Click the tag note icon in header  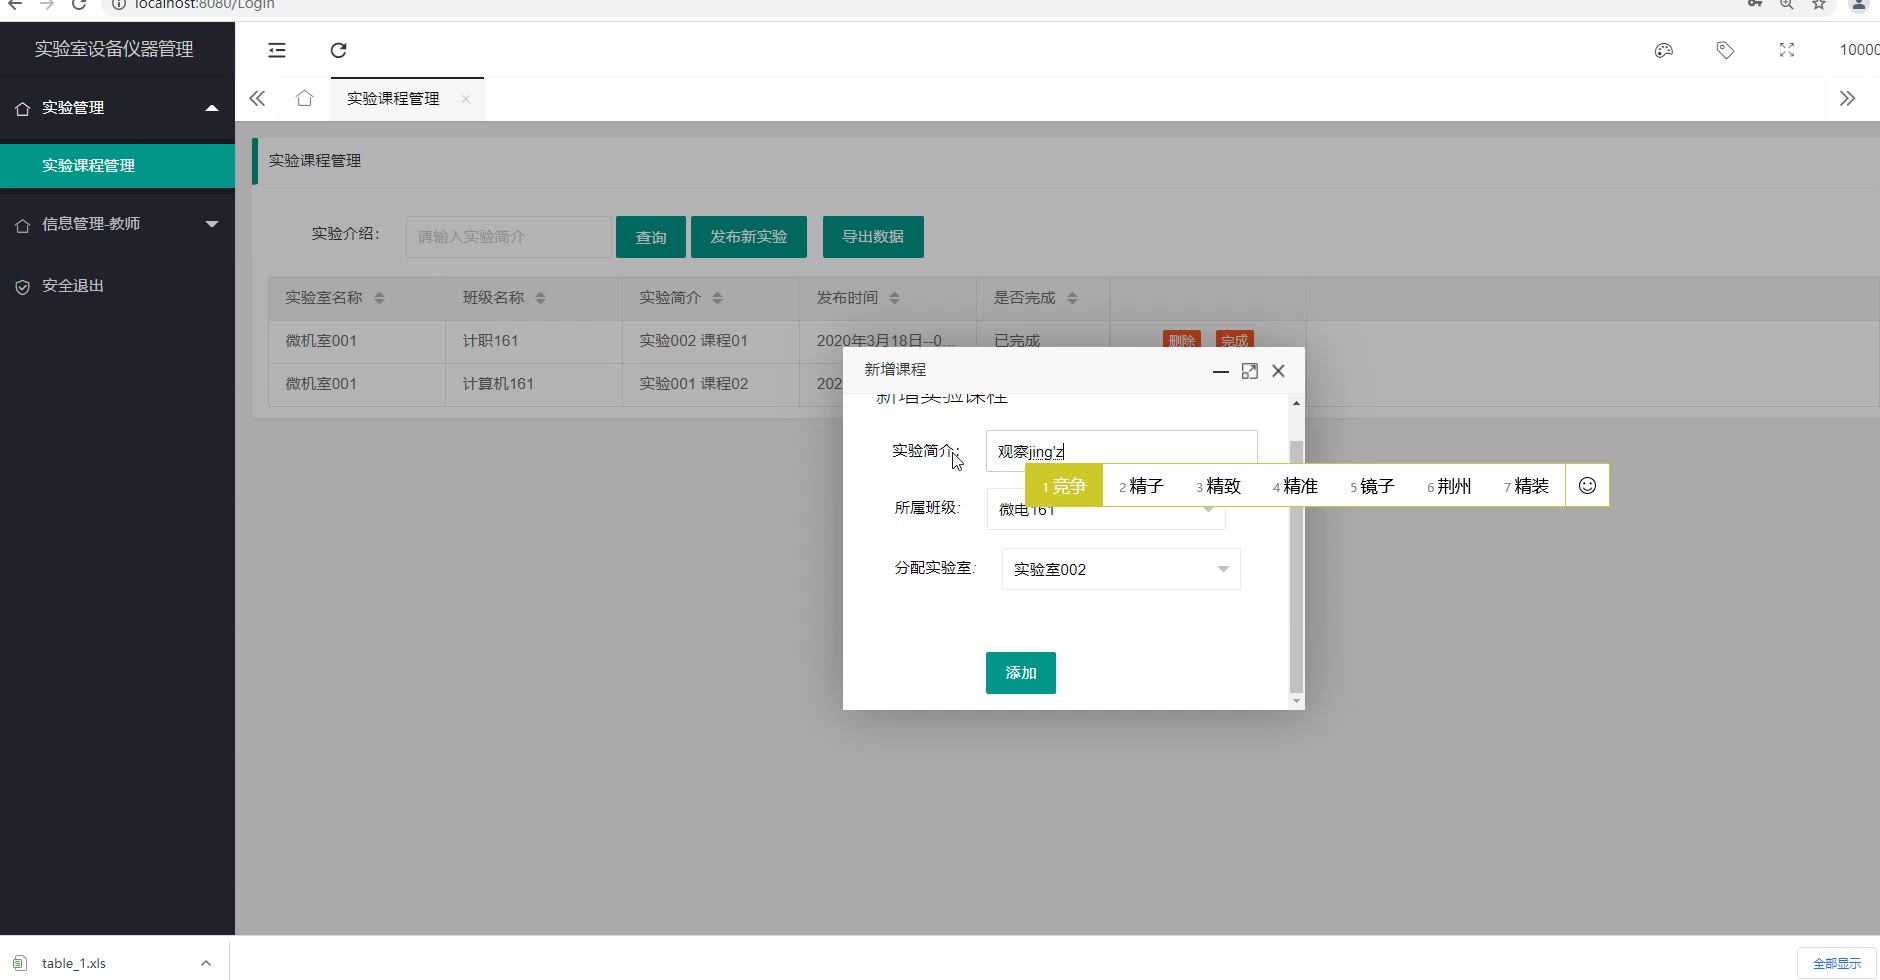[1725, 50]
